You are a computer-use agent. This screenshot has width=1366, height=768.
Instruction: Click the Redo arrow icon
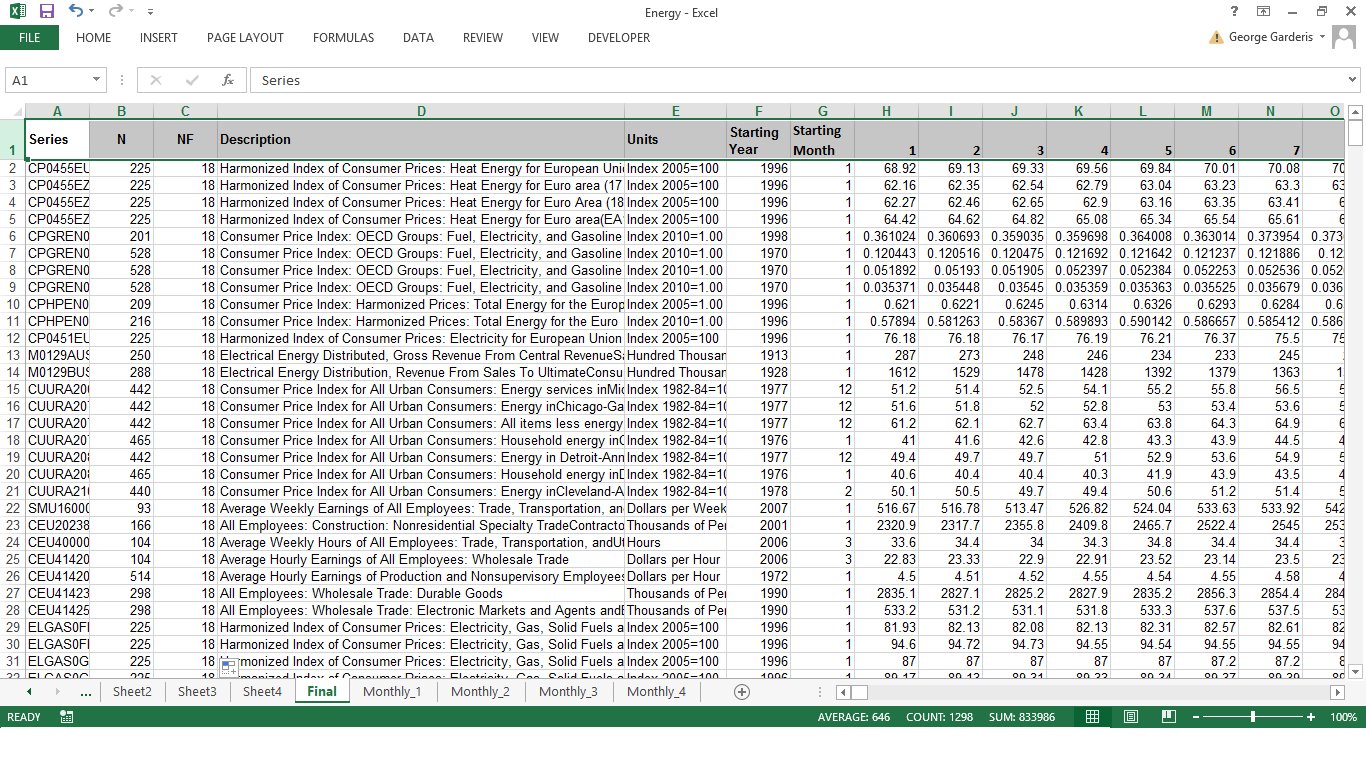pos(115,11)
